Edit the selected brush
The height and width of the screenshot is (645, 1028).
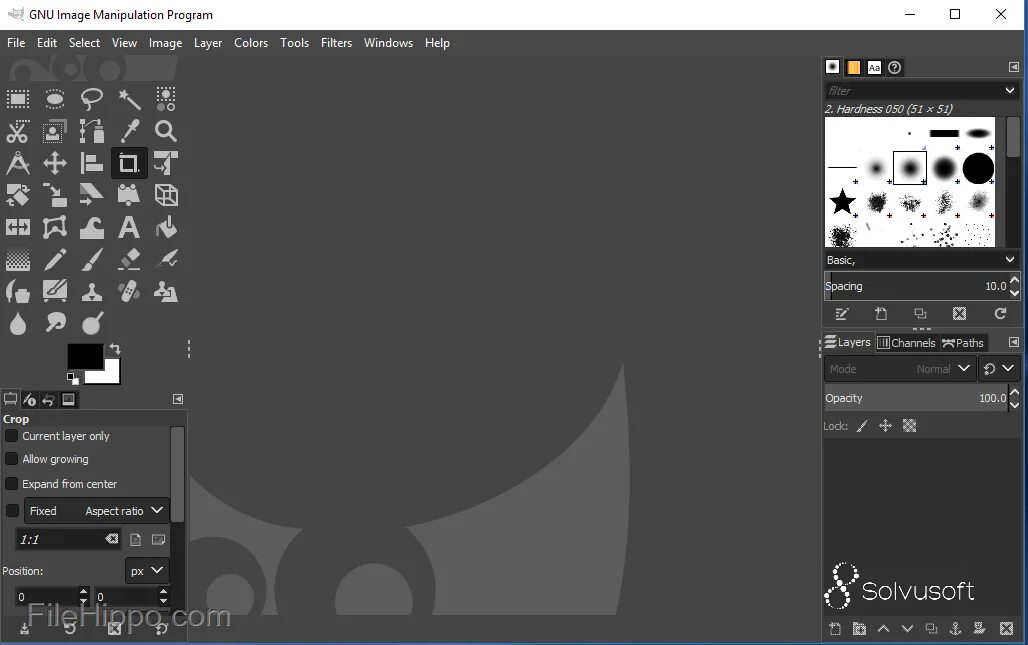[842, 314]
